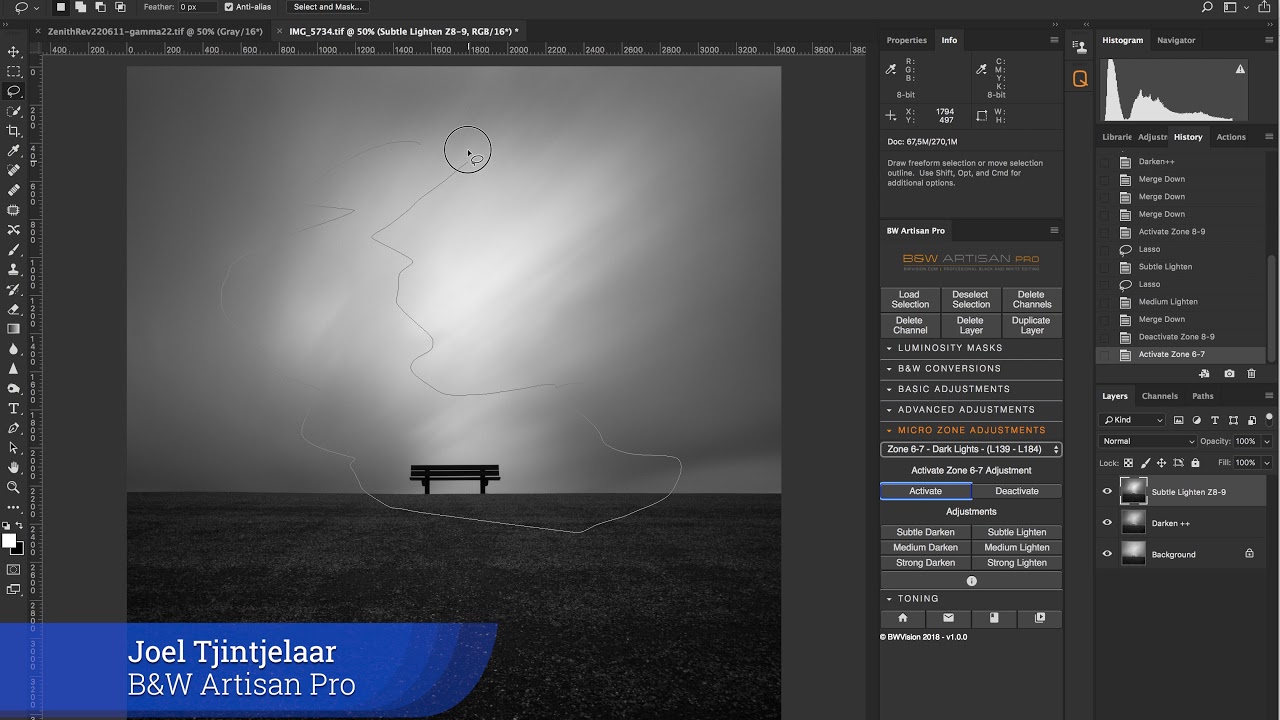Select the Eyedropper tool

pos(14,151)
